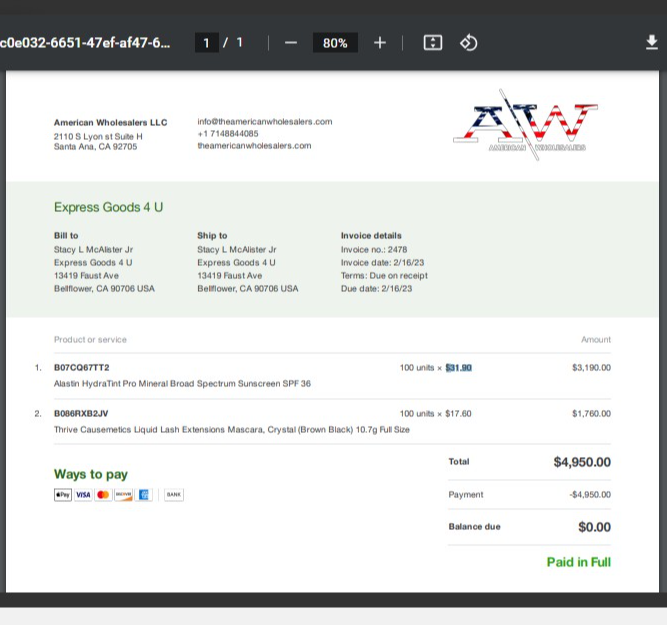Image resolution: width=667 pixels, height=625 pixels.
Task: Click the American Wholesalers AW logo
Action: tap(526, 125)
